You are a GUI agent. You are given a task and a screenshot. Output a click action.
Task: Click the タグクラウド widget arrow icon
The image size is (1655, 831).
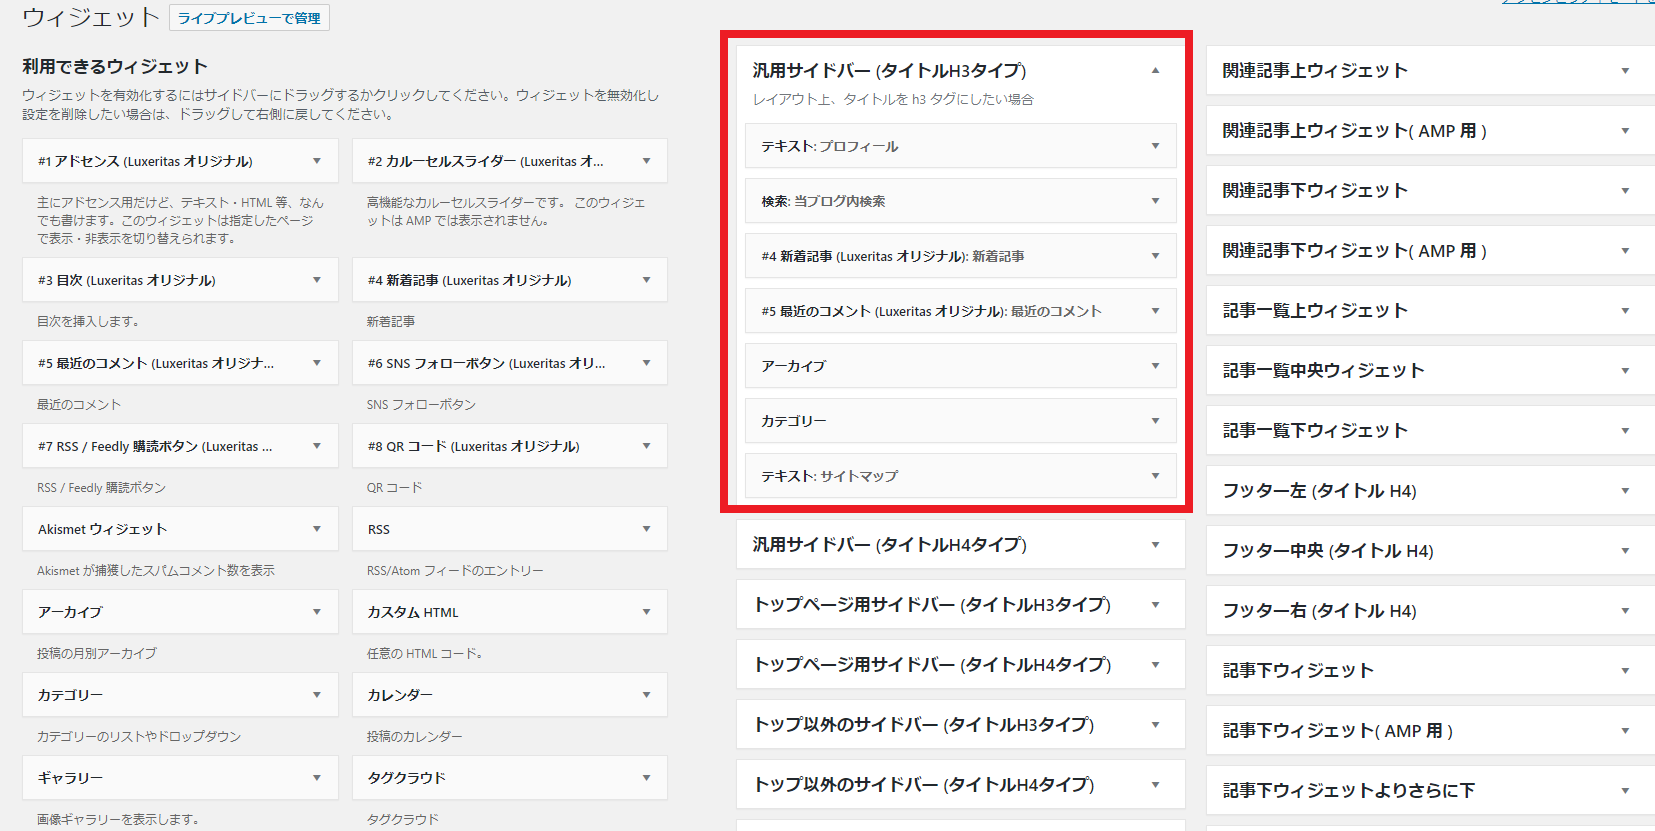[x=647, y=778]
